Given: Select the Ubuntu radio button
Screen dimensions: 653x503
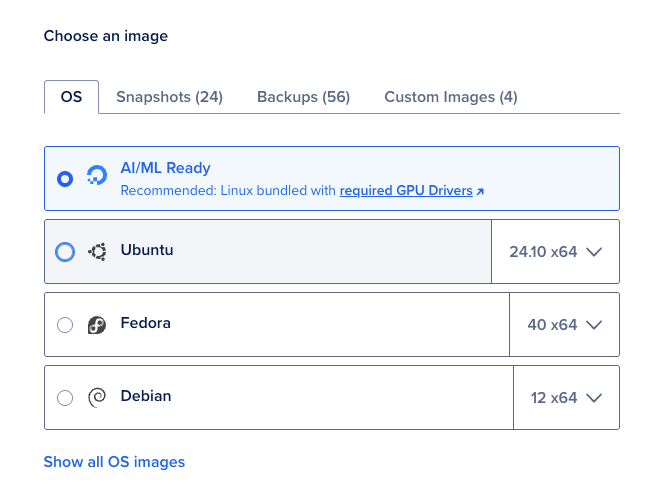Looking at the screenshot, I should coord(65,252).
